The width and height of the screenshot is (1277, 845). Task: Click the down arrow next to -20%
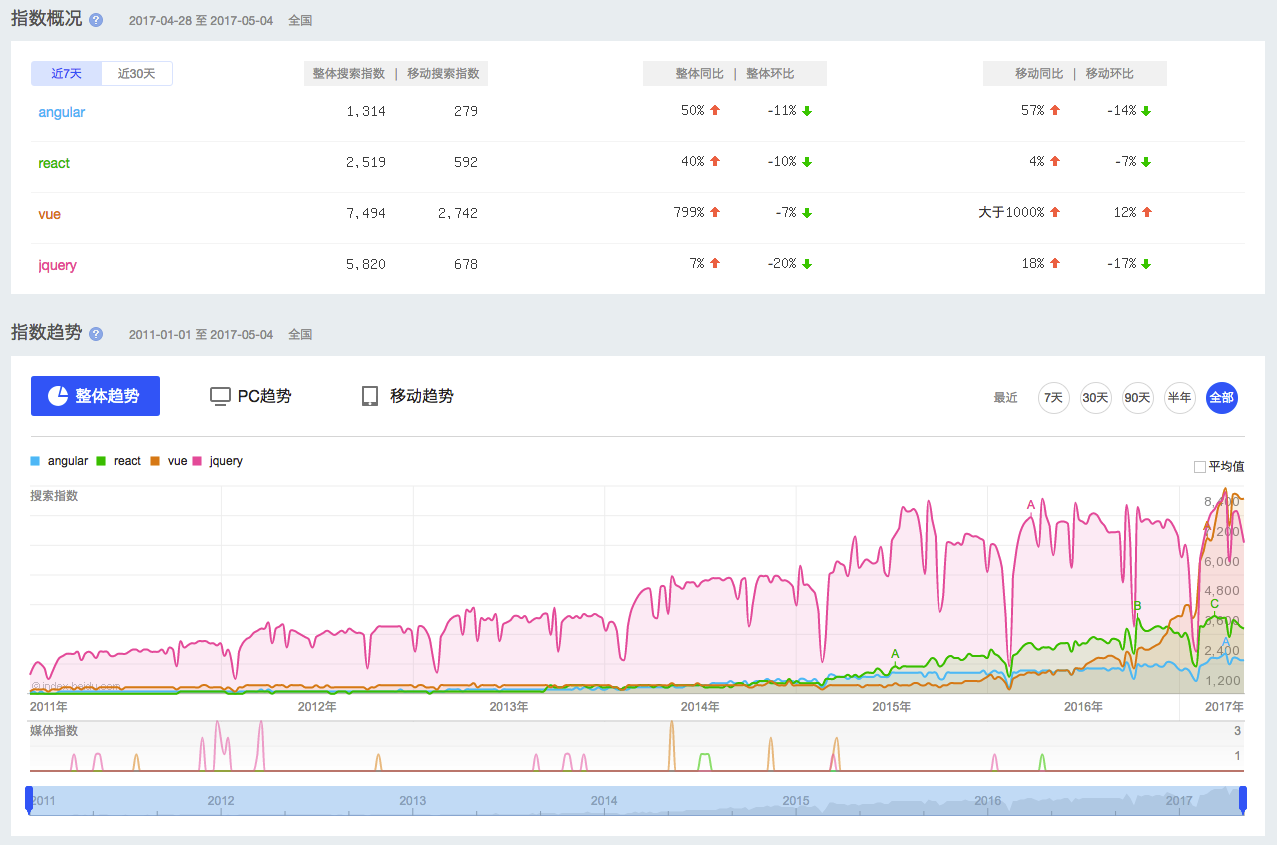pyautogui.click(x=806, y=264)
